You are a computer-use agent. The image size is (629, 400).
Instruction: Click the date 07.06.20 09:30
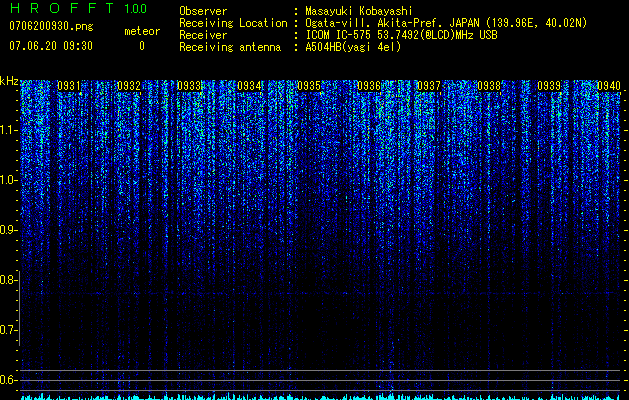click(x=51, y=46)
